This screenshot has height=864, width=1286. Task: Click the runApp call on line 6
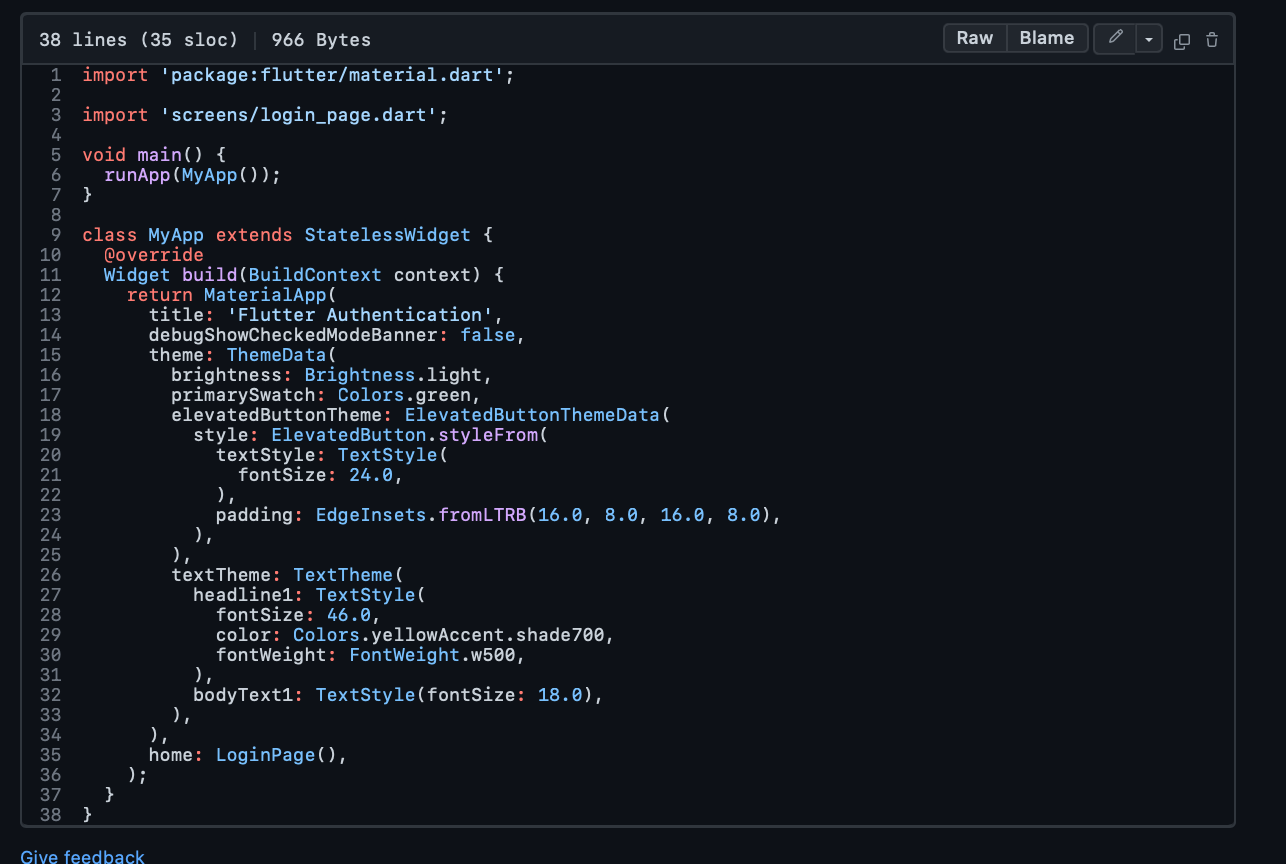point(137,175)
